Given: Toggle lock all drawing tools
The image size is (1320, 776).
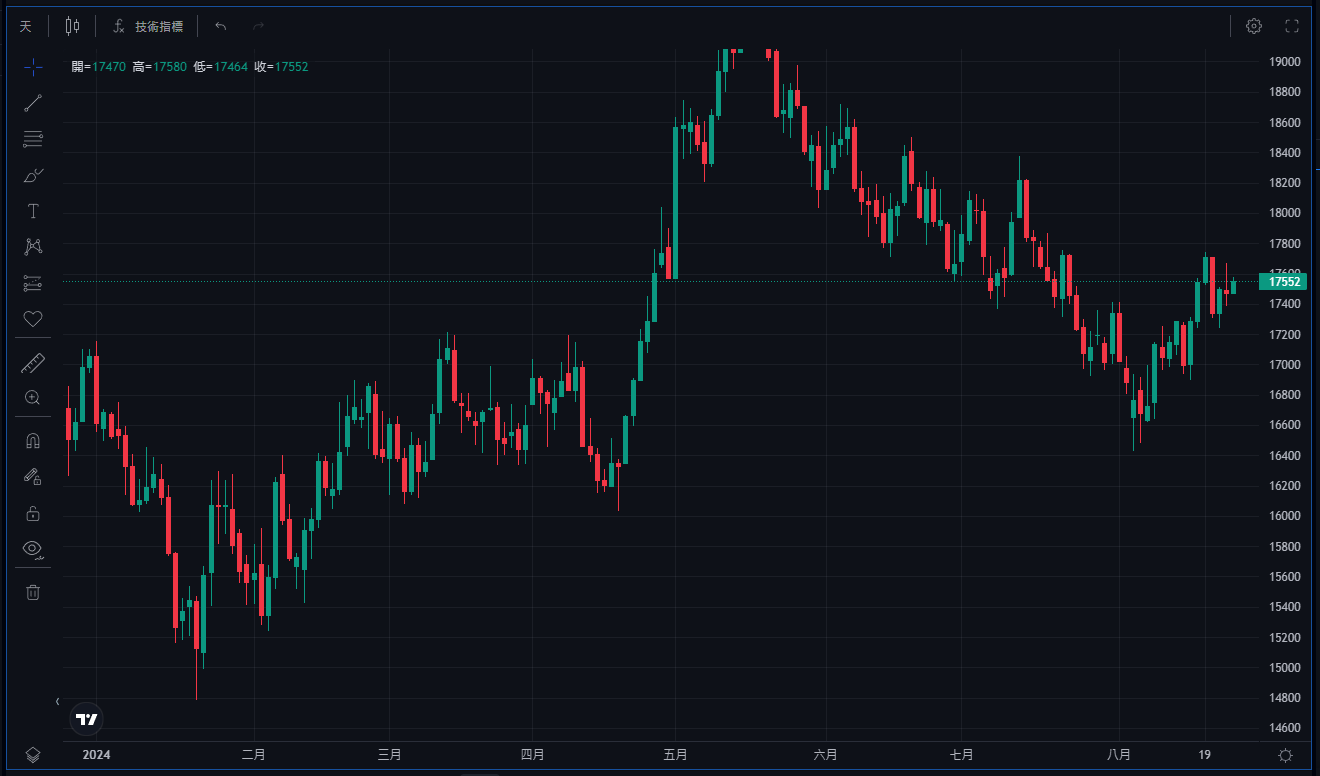Looking at the screenshot, I should point(33,513).
